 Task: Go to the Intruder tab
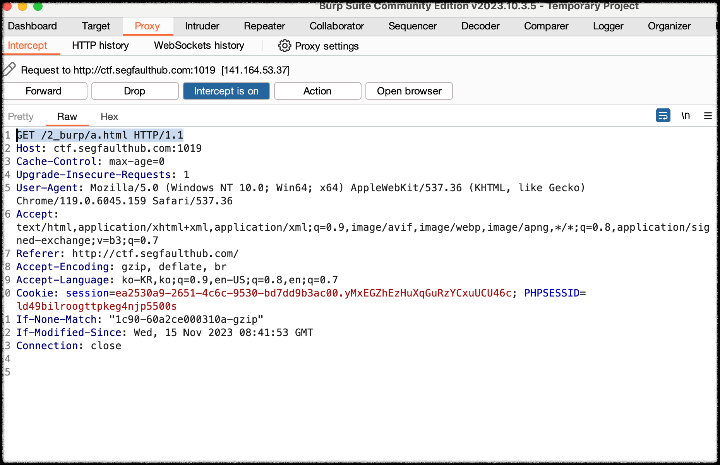202,26
